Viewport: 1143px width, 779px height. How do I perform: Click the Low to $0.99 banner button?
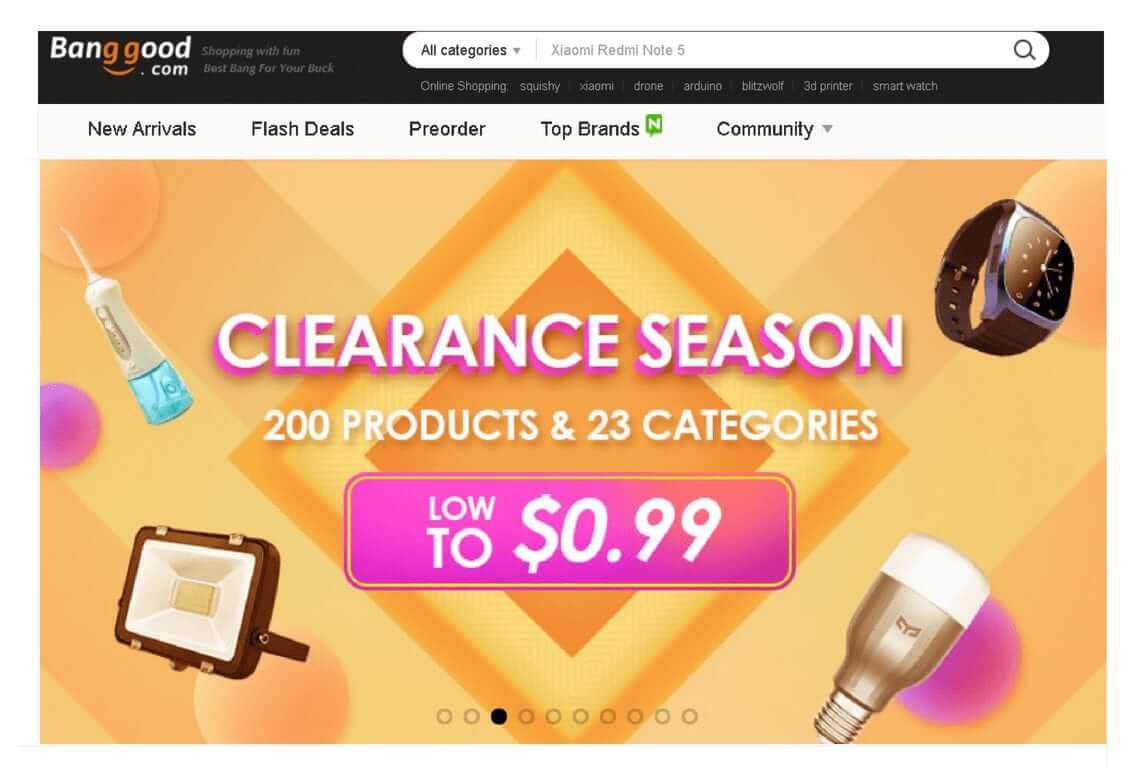pyautogui.click(x=569, y=531)
